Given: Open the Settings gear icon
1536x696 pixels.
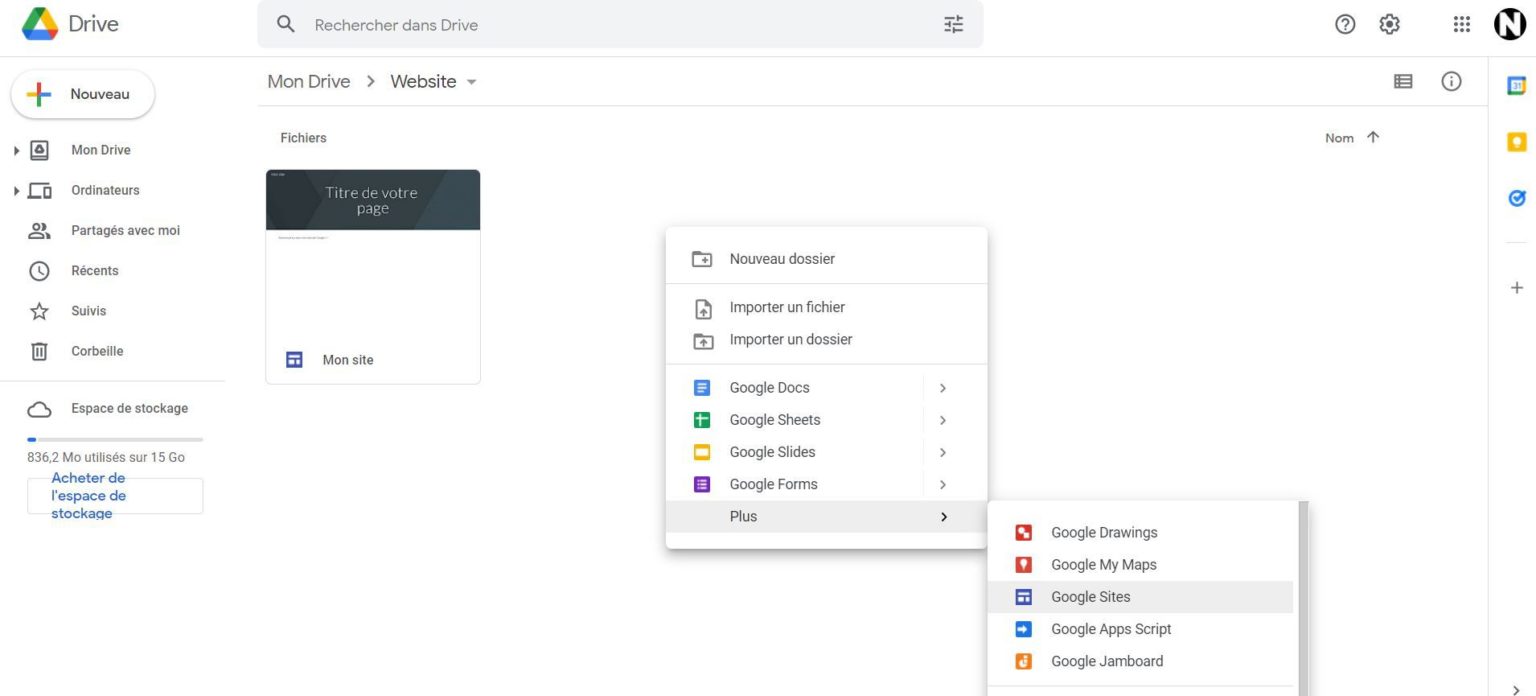Looking at the screenshot, I should pyautogui.click(x=1389, y=25).
